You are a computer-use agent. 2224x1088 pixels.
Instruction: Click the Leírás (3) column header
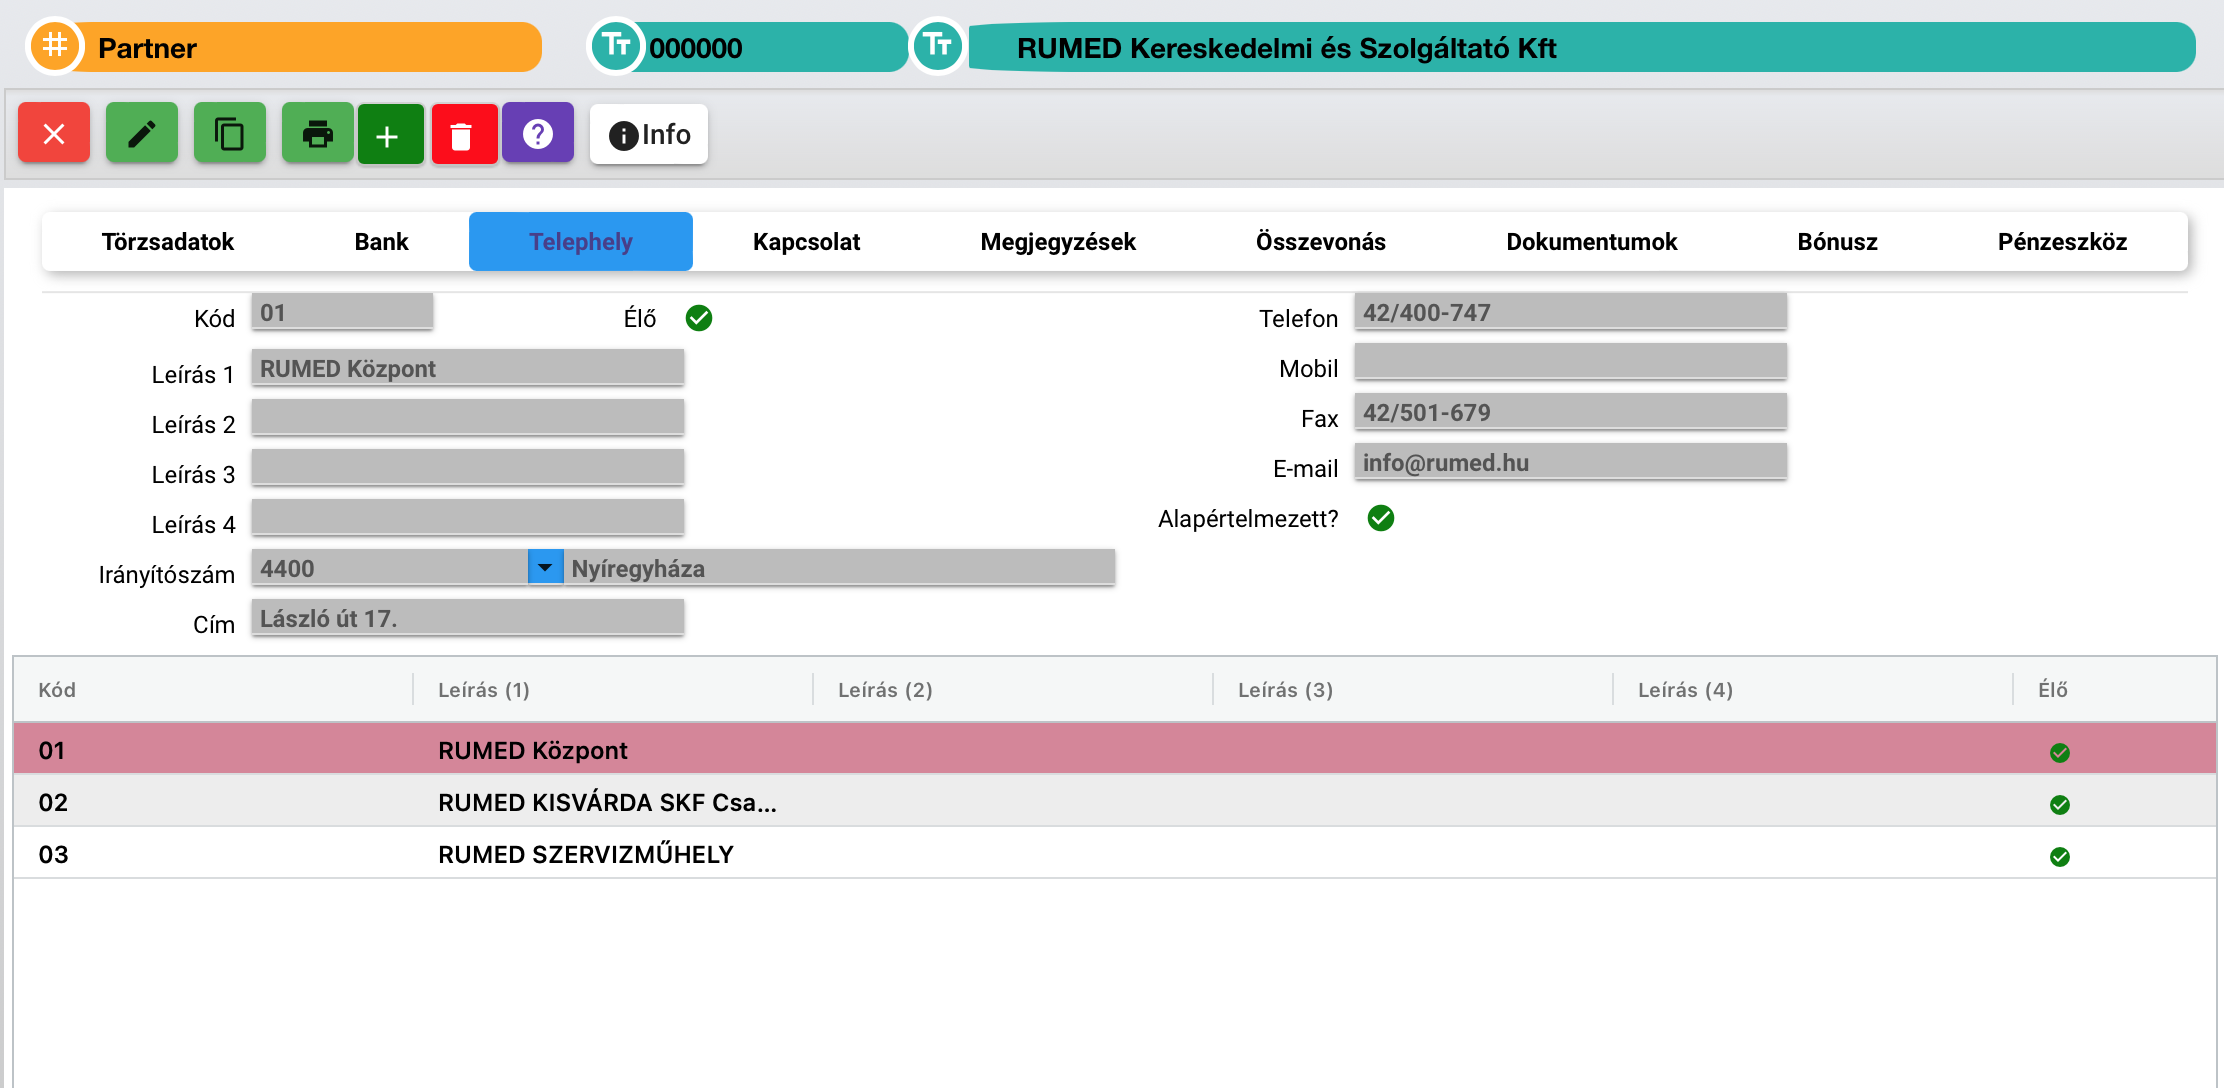coord(1414,690)
